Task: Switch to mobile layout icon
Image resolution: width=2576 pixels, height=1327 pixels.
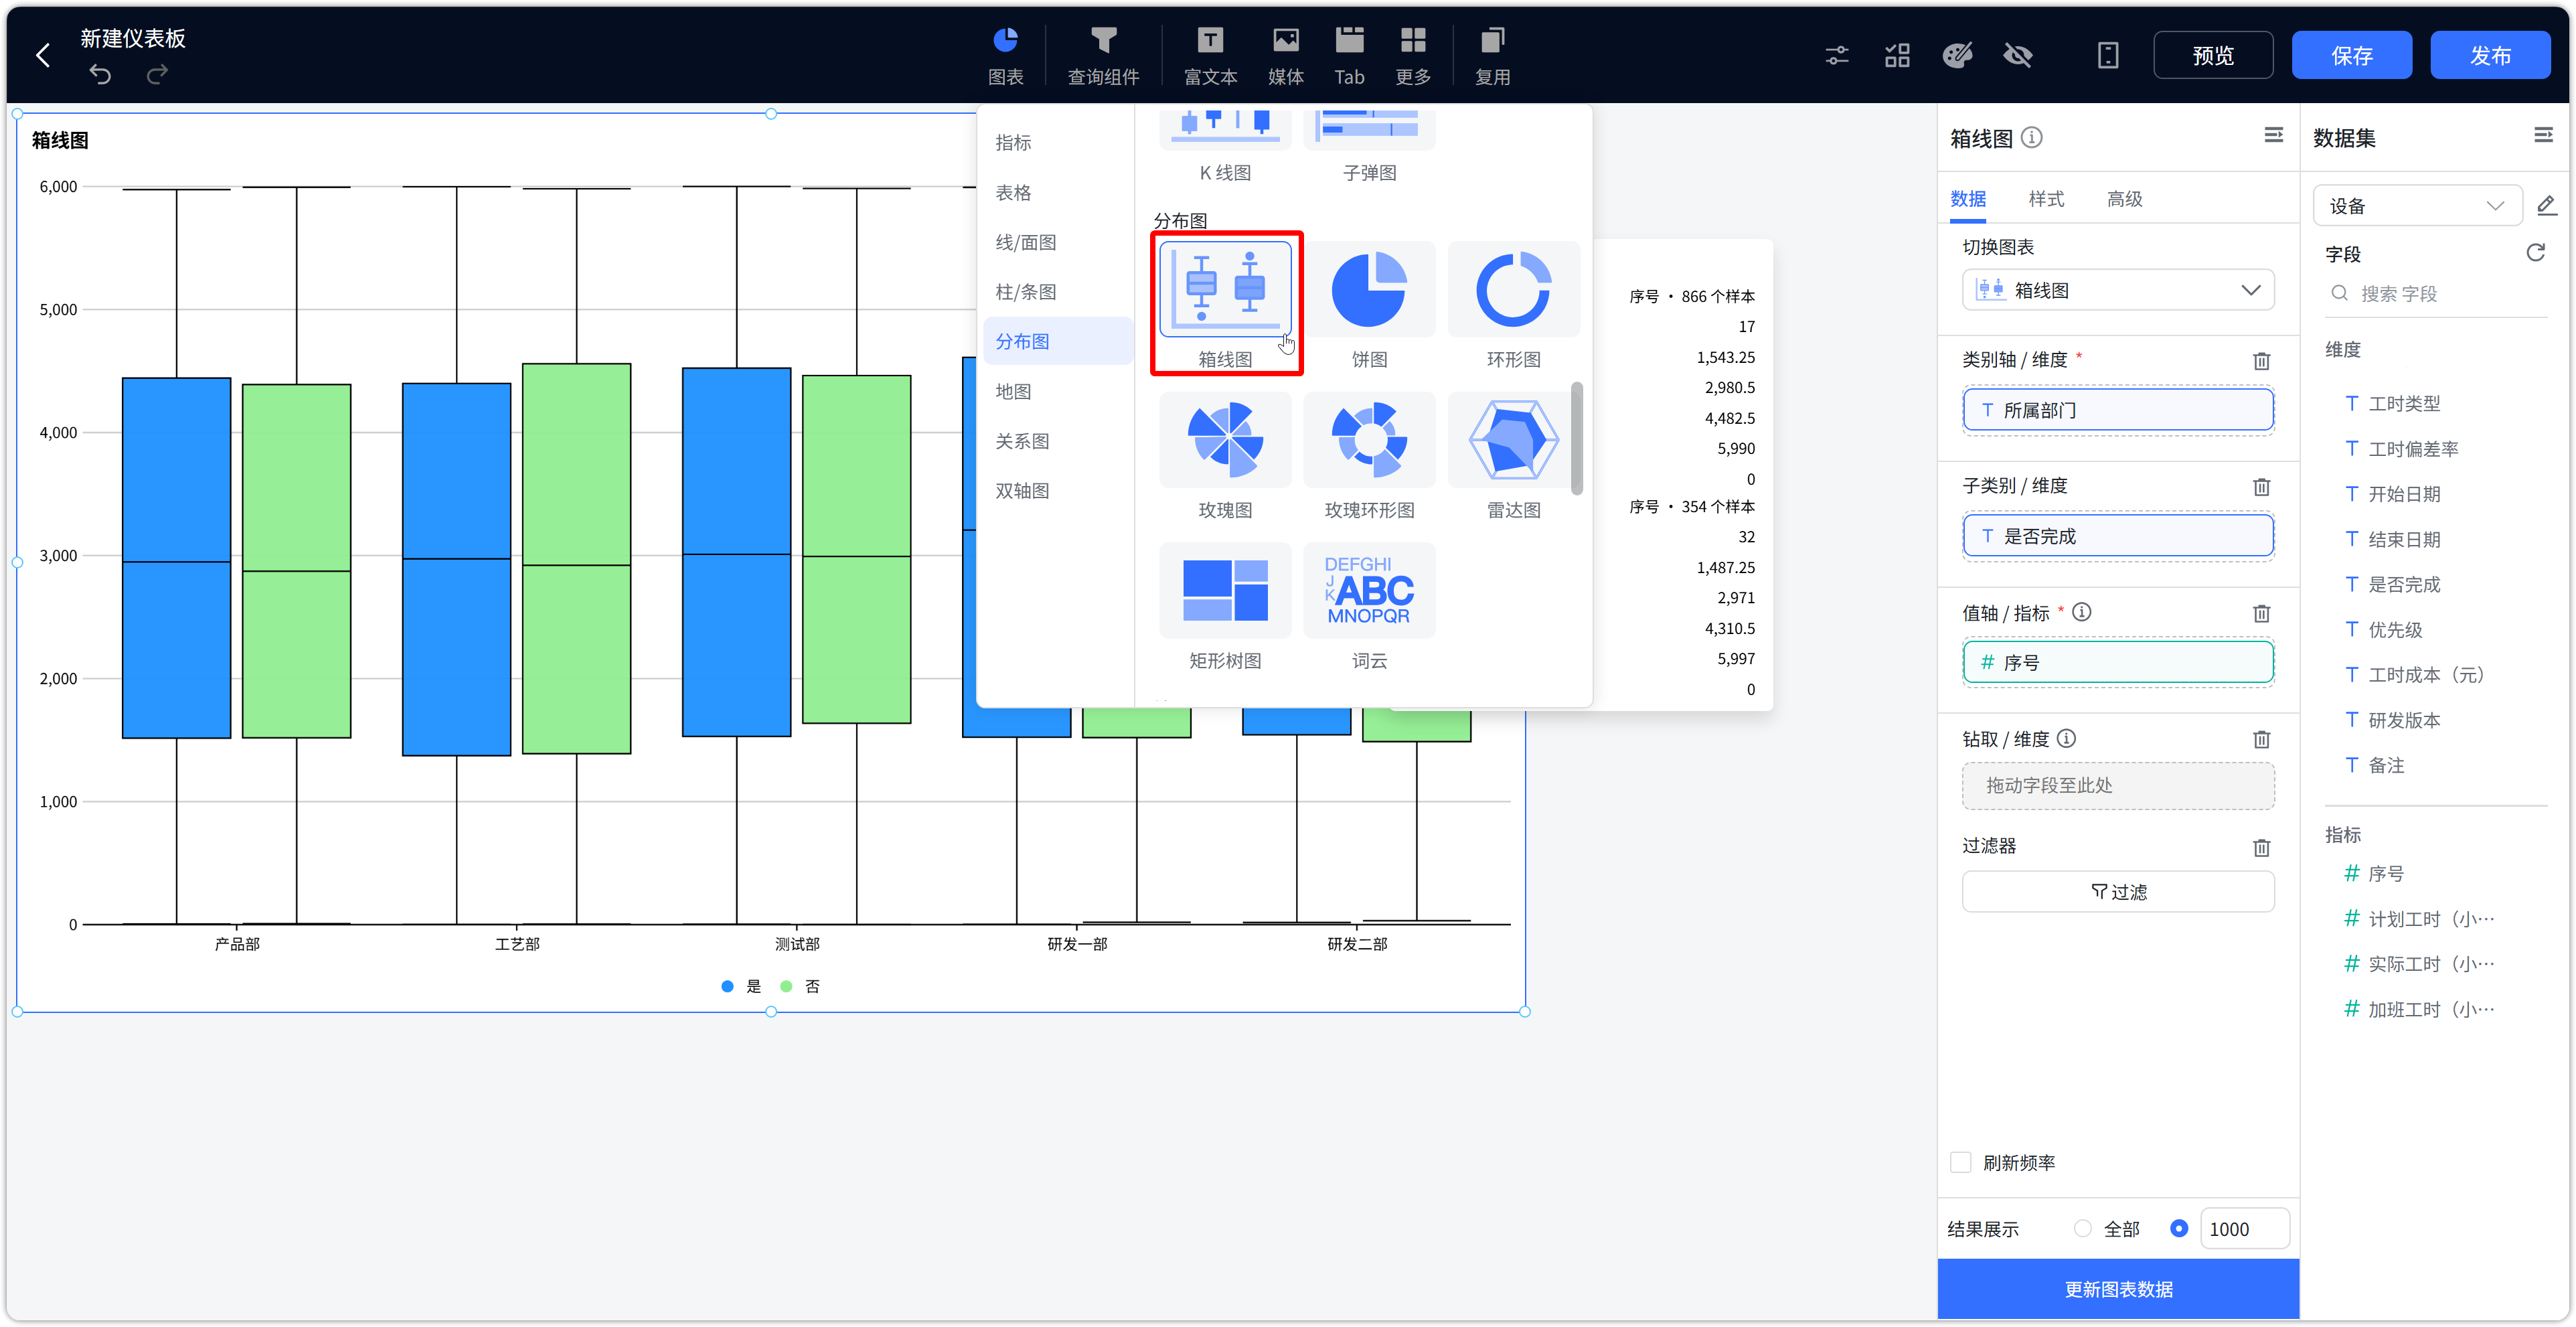Action: click(2107, 55)
